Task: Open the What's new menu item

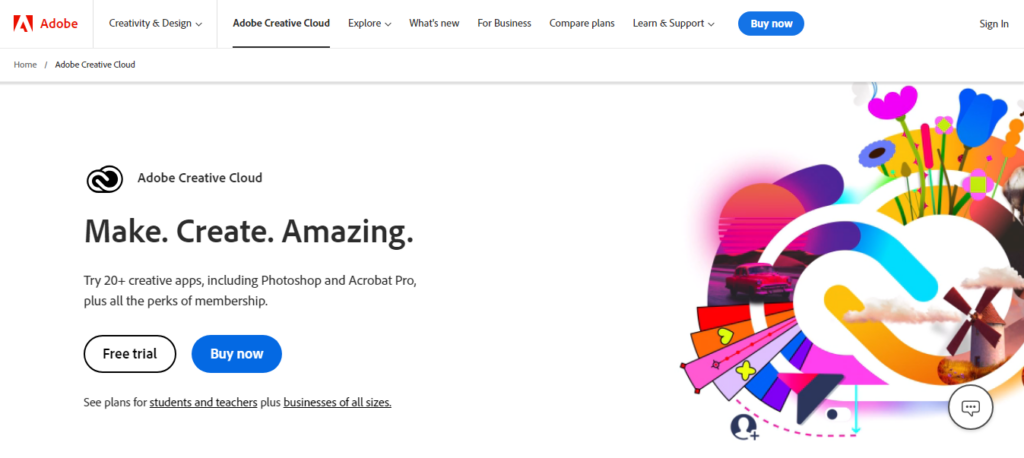Action: (434, 24)
